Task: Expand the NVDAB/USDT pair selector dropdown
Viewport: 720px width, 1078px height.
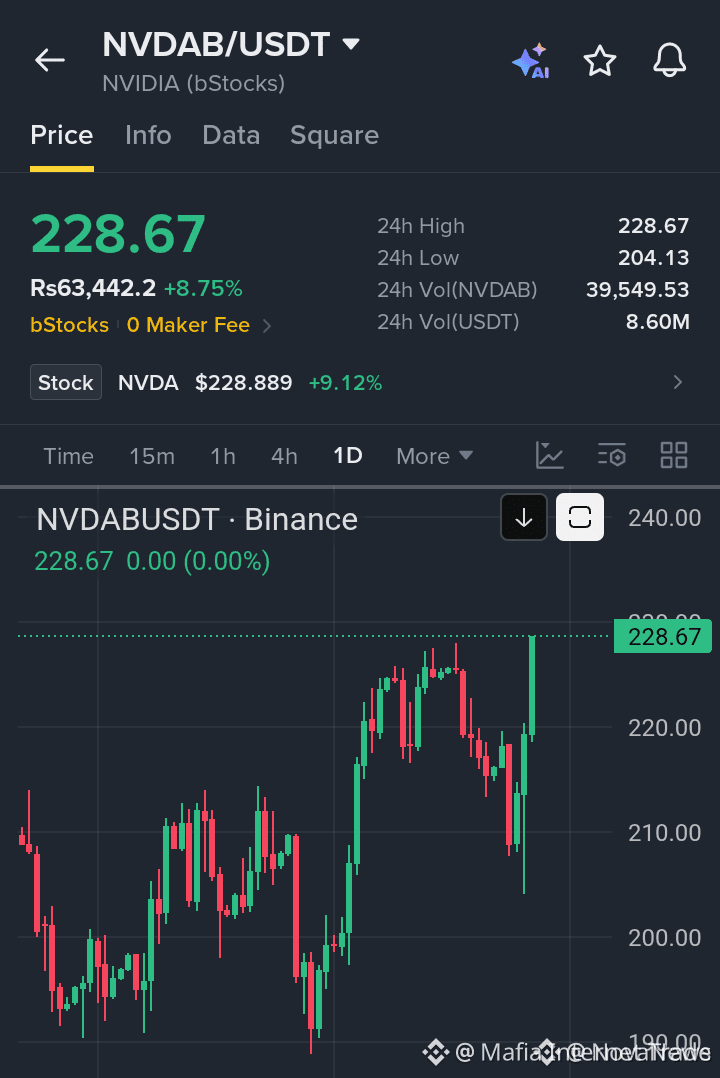Action: [x=351, y=45]
